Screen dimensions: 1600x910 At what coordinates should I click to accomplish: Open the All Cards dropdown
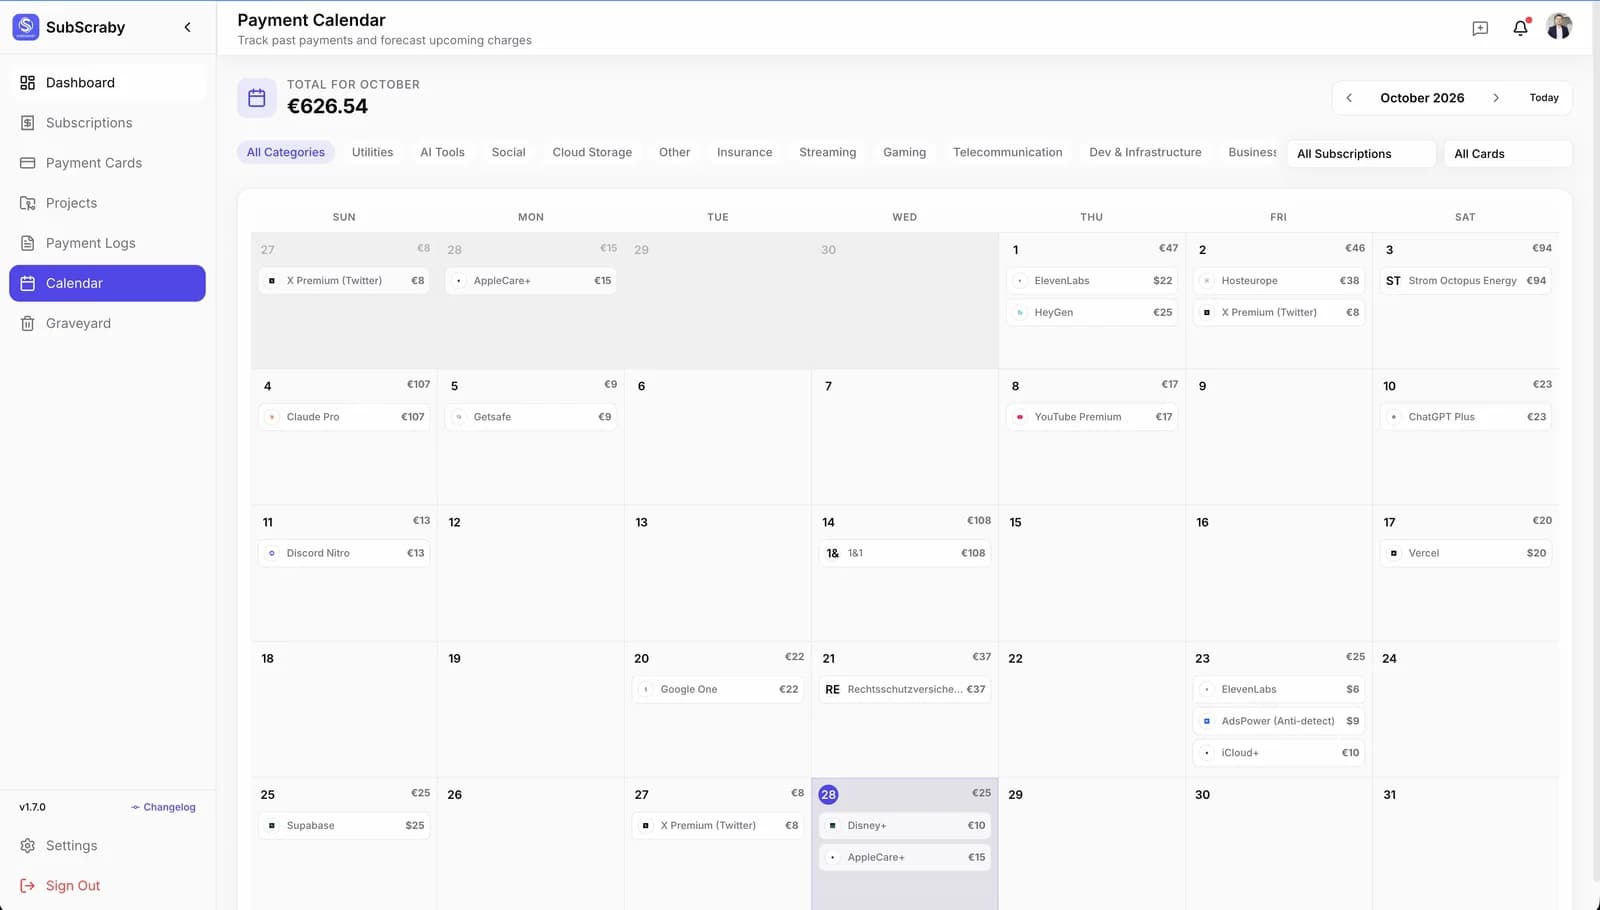tap(1508, 154)
